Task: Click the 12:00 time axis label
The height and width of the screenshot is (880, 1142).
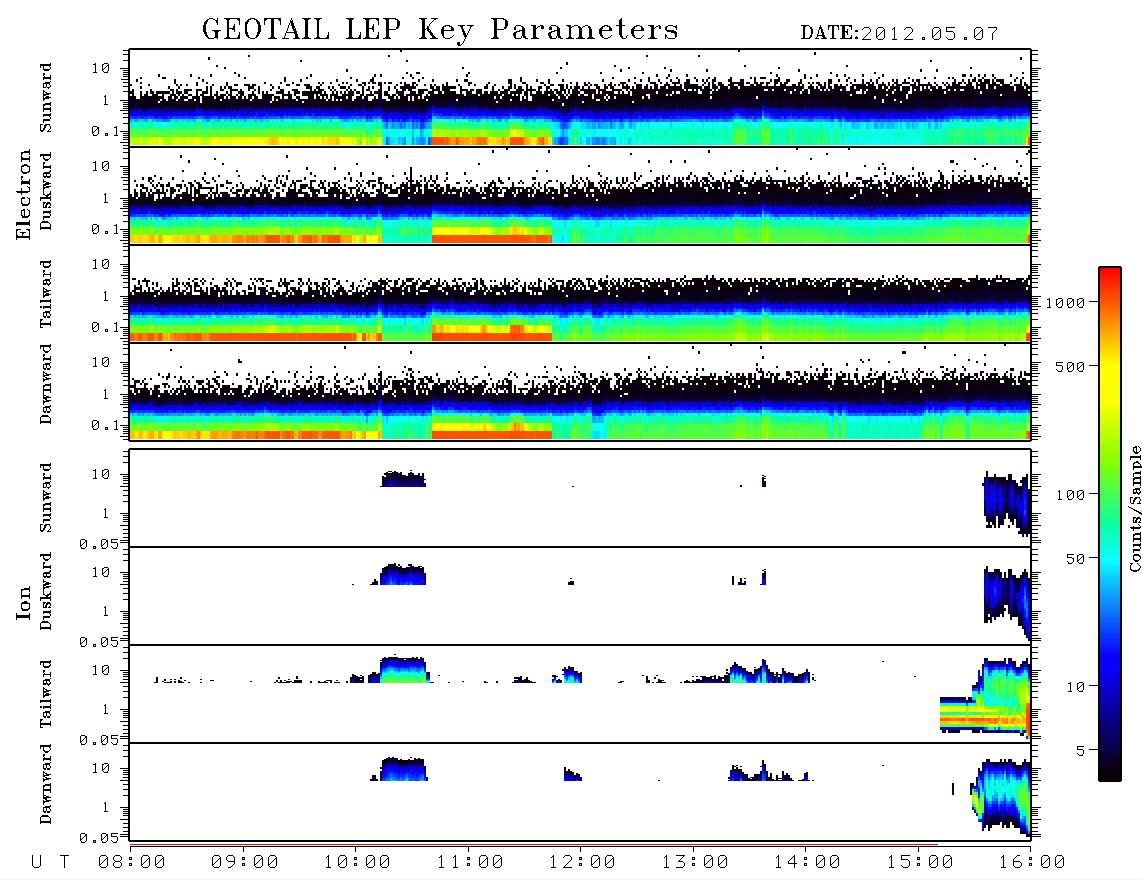Action: [x=582, y=862]
